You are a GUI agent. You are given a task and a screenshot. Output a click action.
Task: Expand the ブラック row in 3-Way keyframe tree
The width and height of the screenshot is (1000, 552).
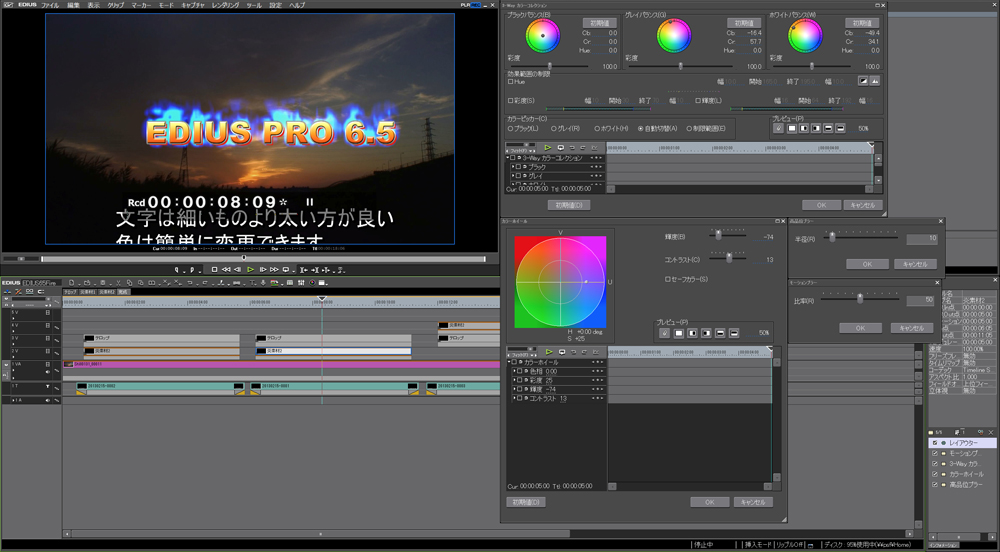pyautogui.click(x=513, y=167)
